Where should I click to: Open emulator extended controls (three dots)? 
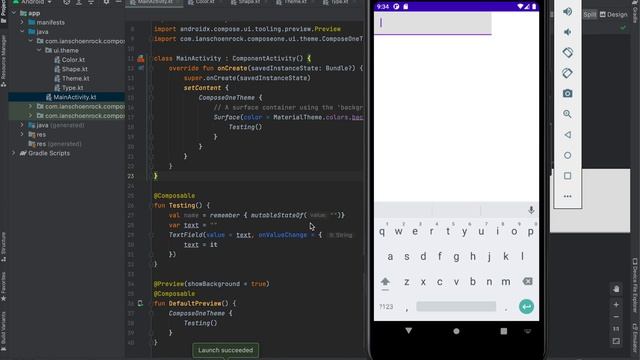click(567, 196)
